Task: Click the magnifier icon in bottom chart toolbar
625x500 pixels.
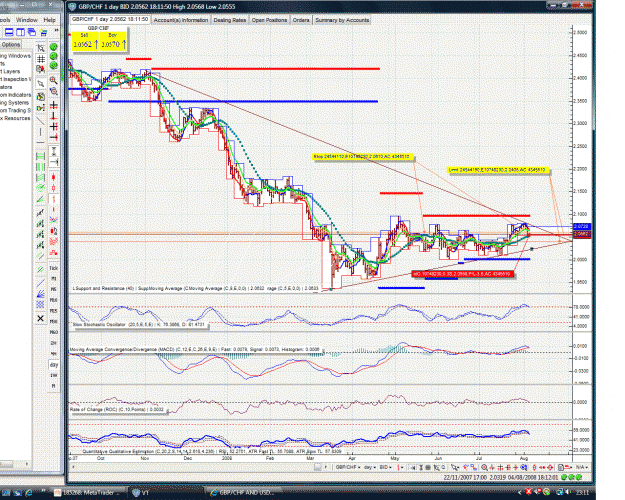Action: [484, 467]
